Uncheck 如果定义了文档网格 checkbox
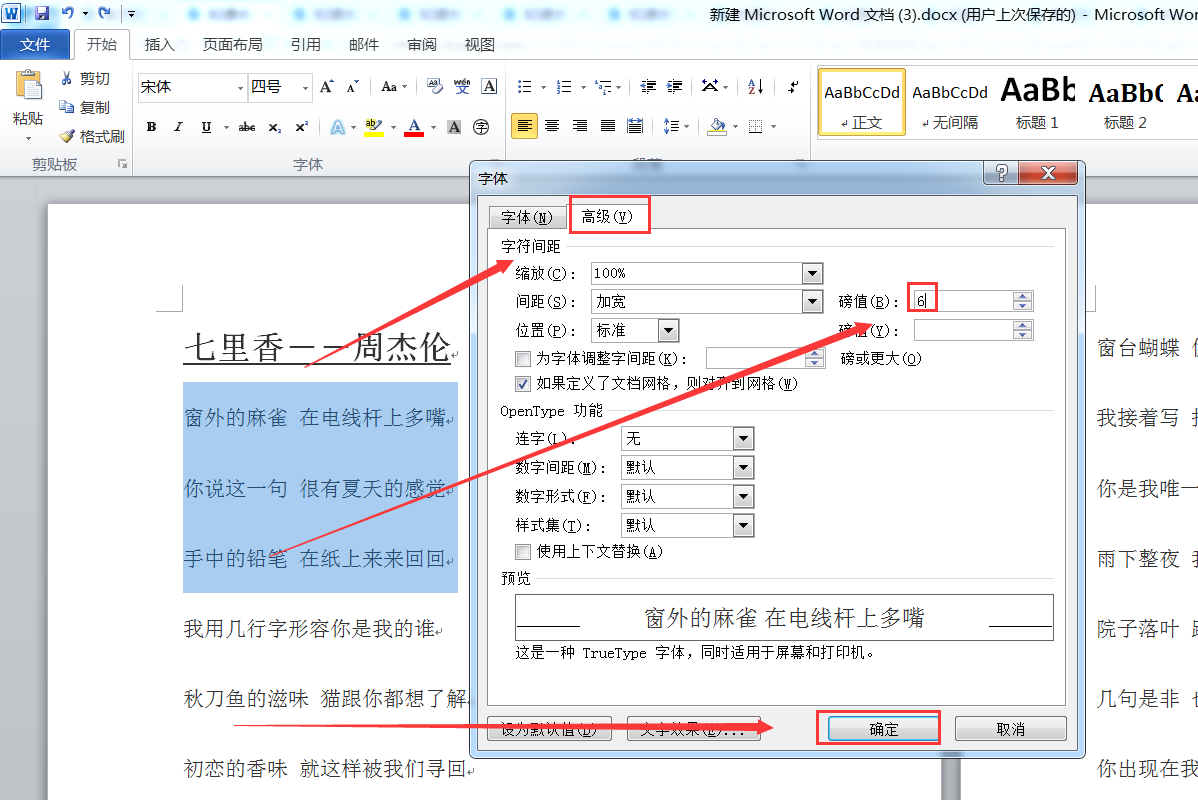This screenshot has height=800, width=1198. pyautogui.click(x=523, y=384)
